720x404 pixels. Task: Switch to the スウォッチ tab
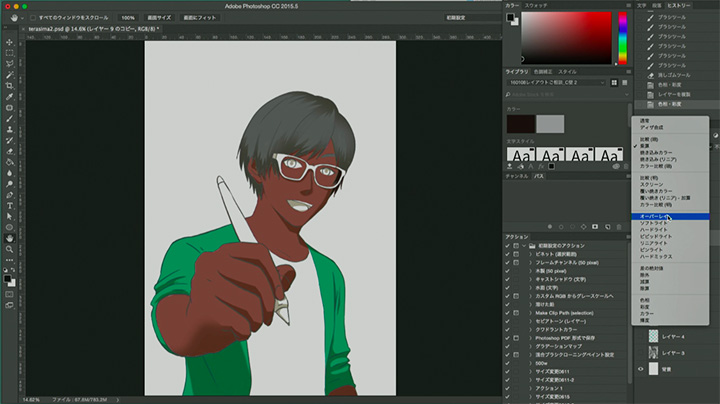click(x=536, y=6)
